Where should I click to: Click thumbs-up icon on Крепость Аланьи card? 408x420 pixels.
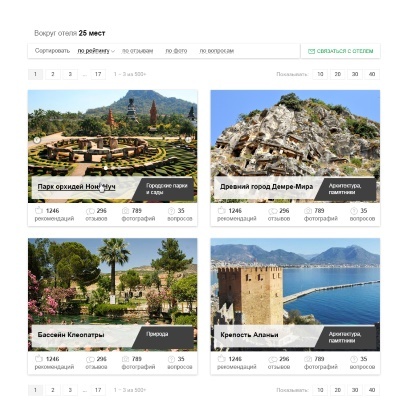point(222,359)
